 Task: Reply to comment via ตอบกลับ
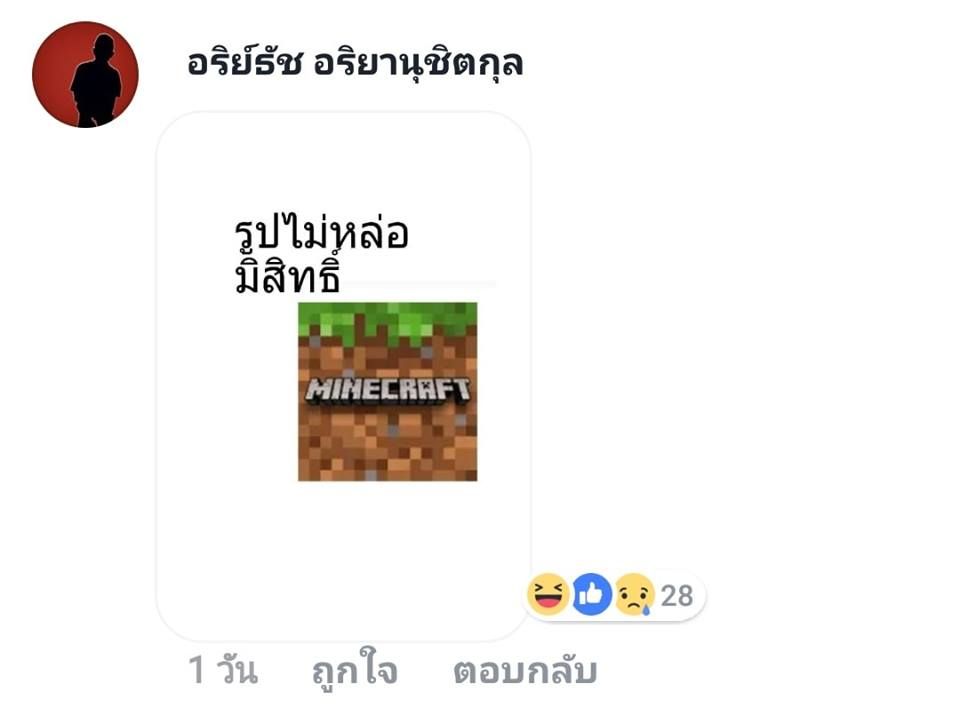pyautogui.click(x=525, y=671)
